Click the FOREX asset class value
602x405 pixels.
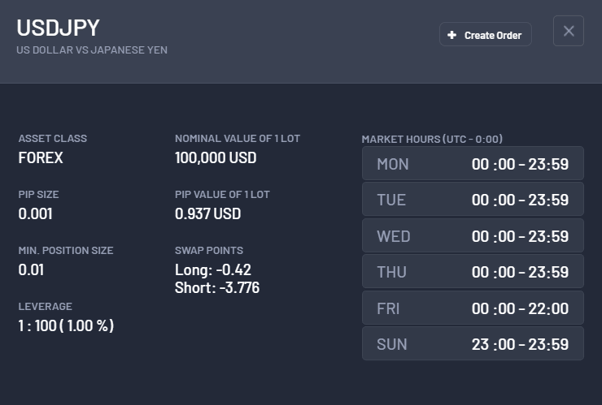click(41, 158)
